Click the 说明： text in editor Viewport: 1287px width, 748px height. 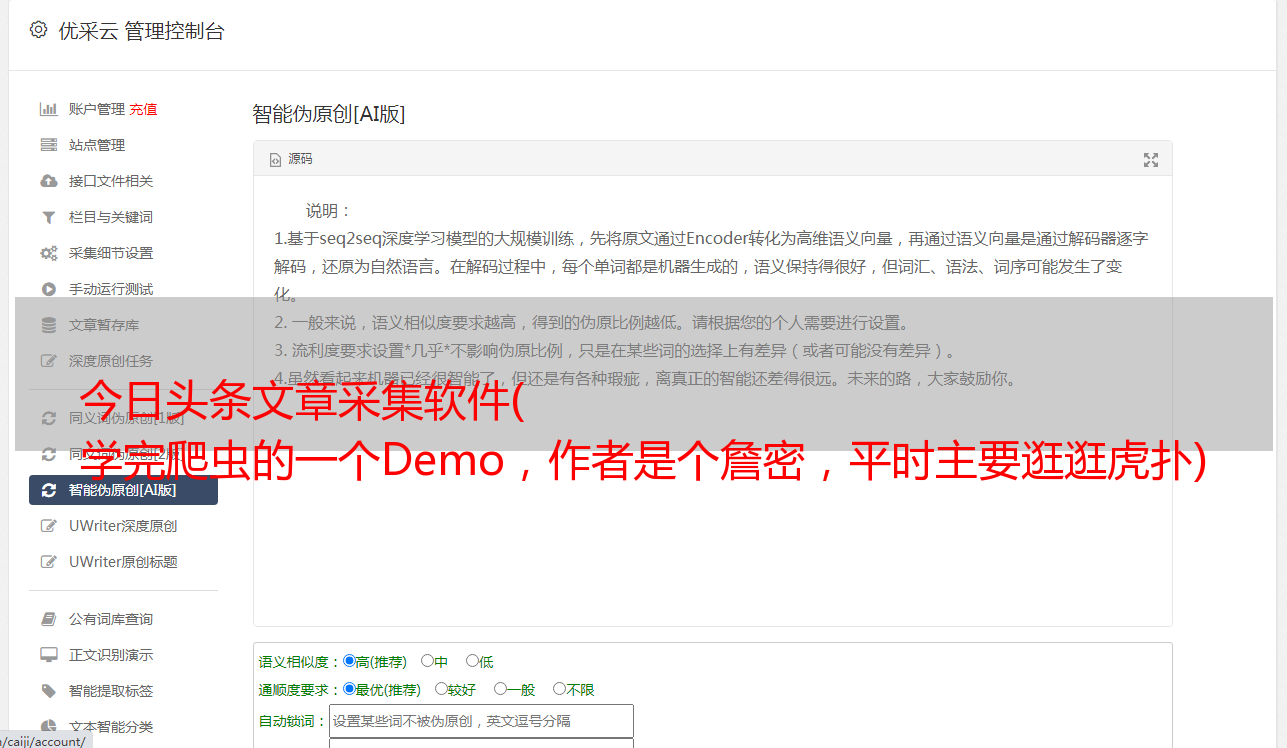pyautogui.click(x=329, y=211)
